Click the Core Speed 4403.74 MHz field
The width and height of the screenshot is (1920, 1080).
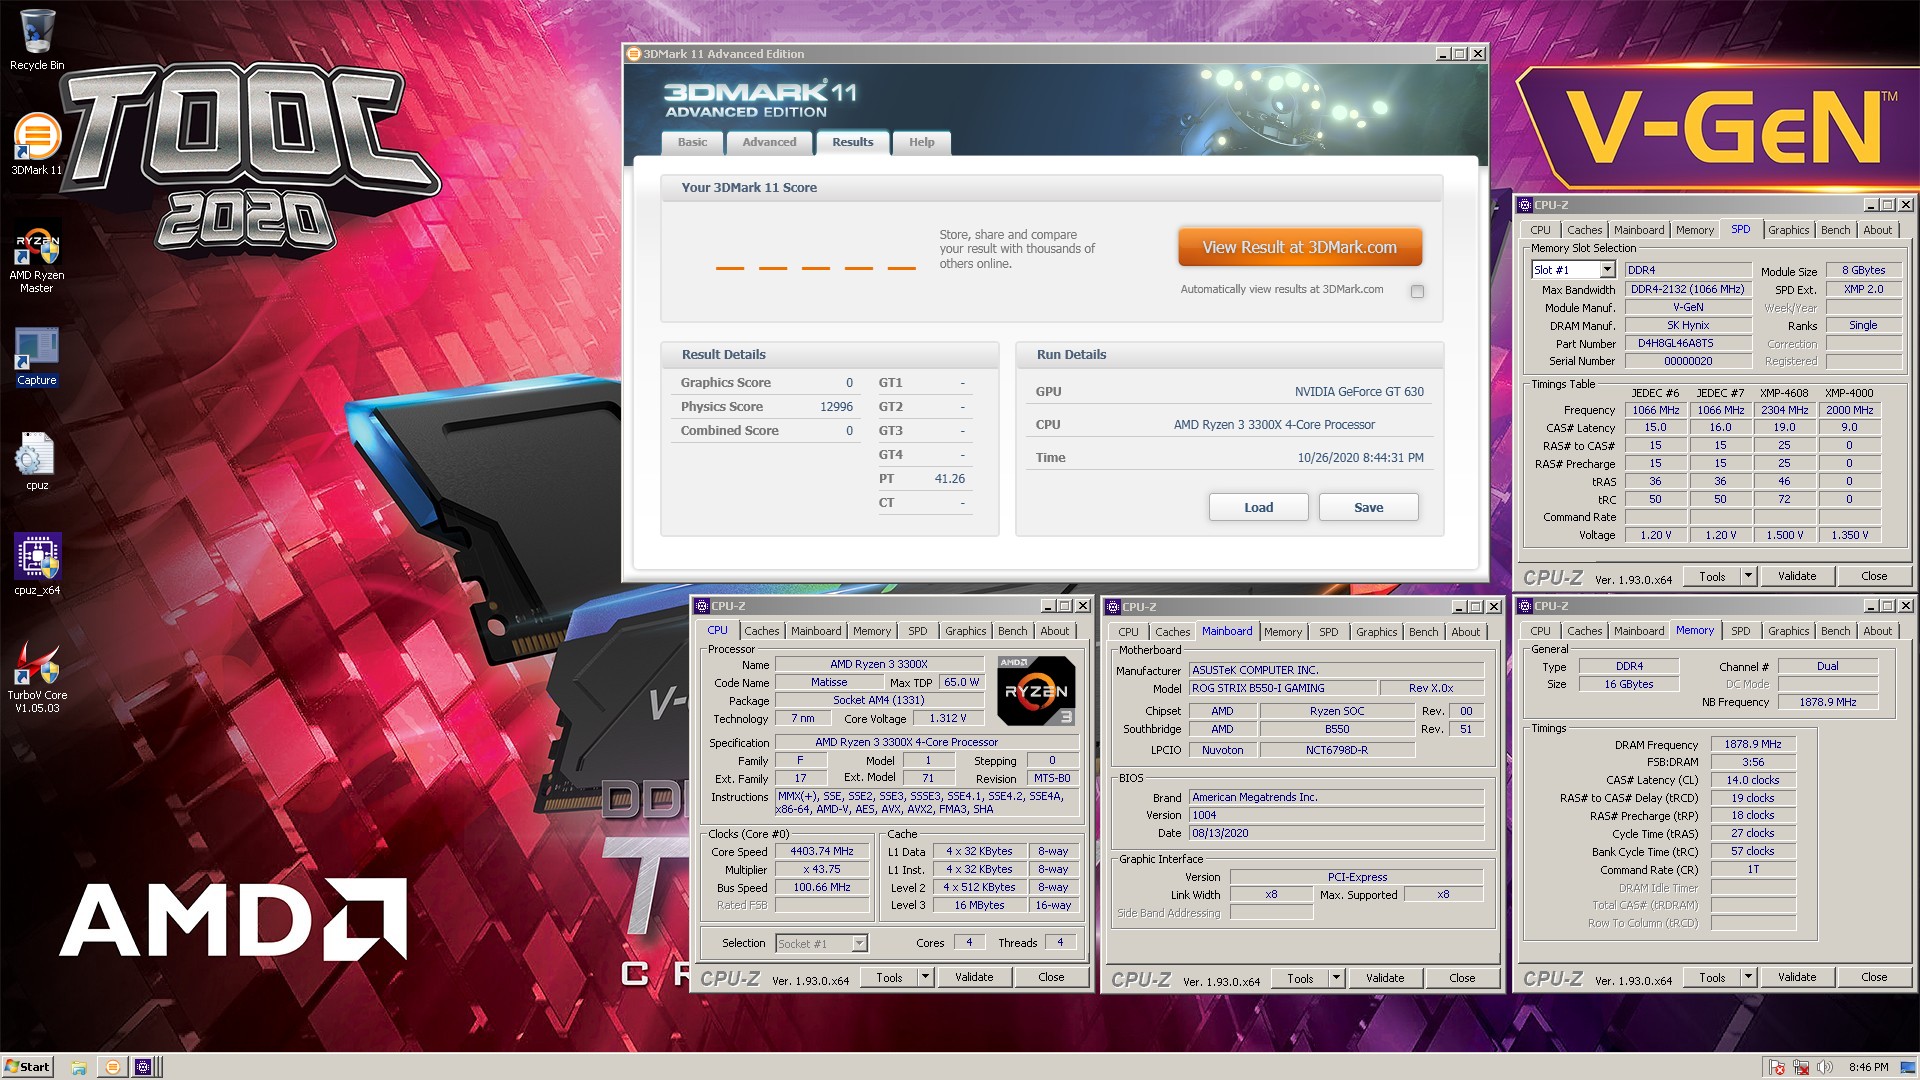coord(821,852)
